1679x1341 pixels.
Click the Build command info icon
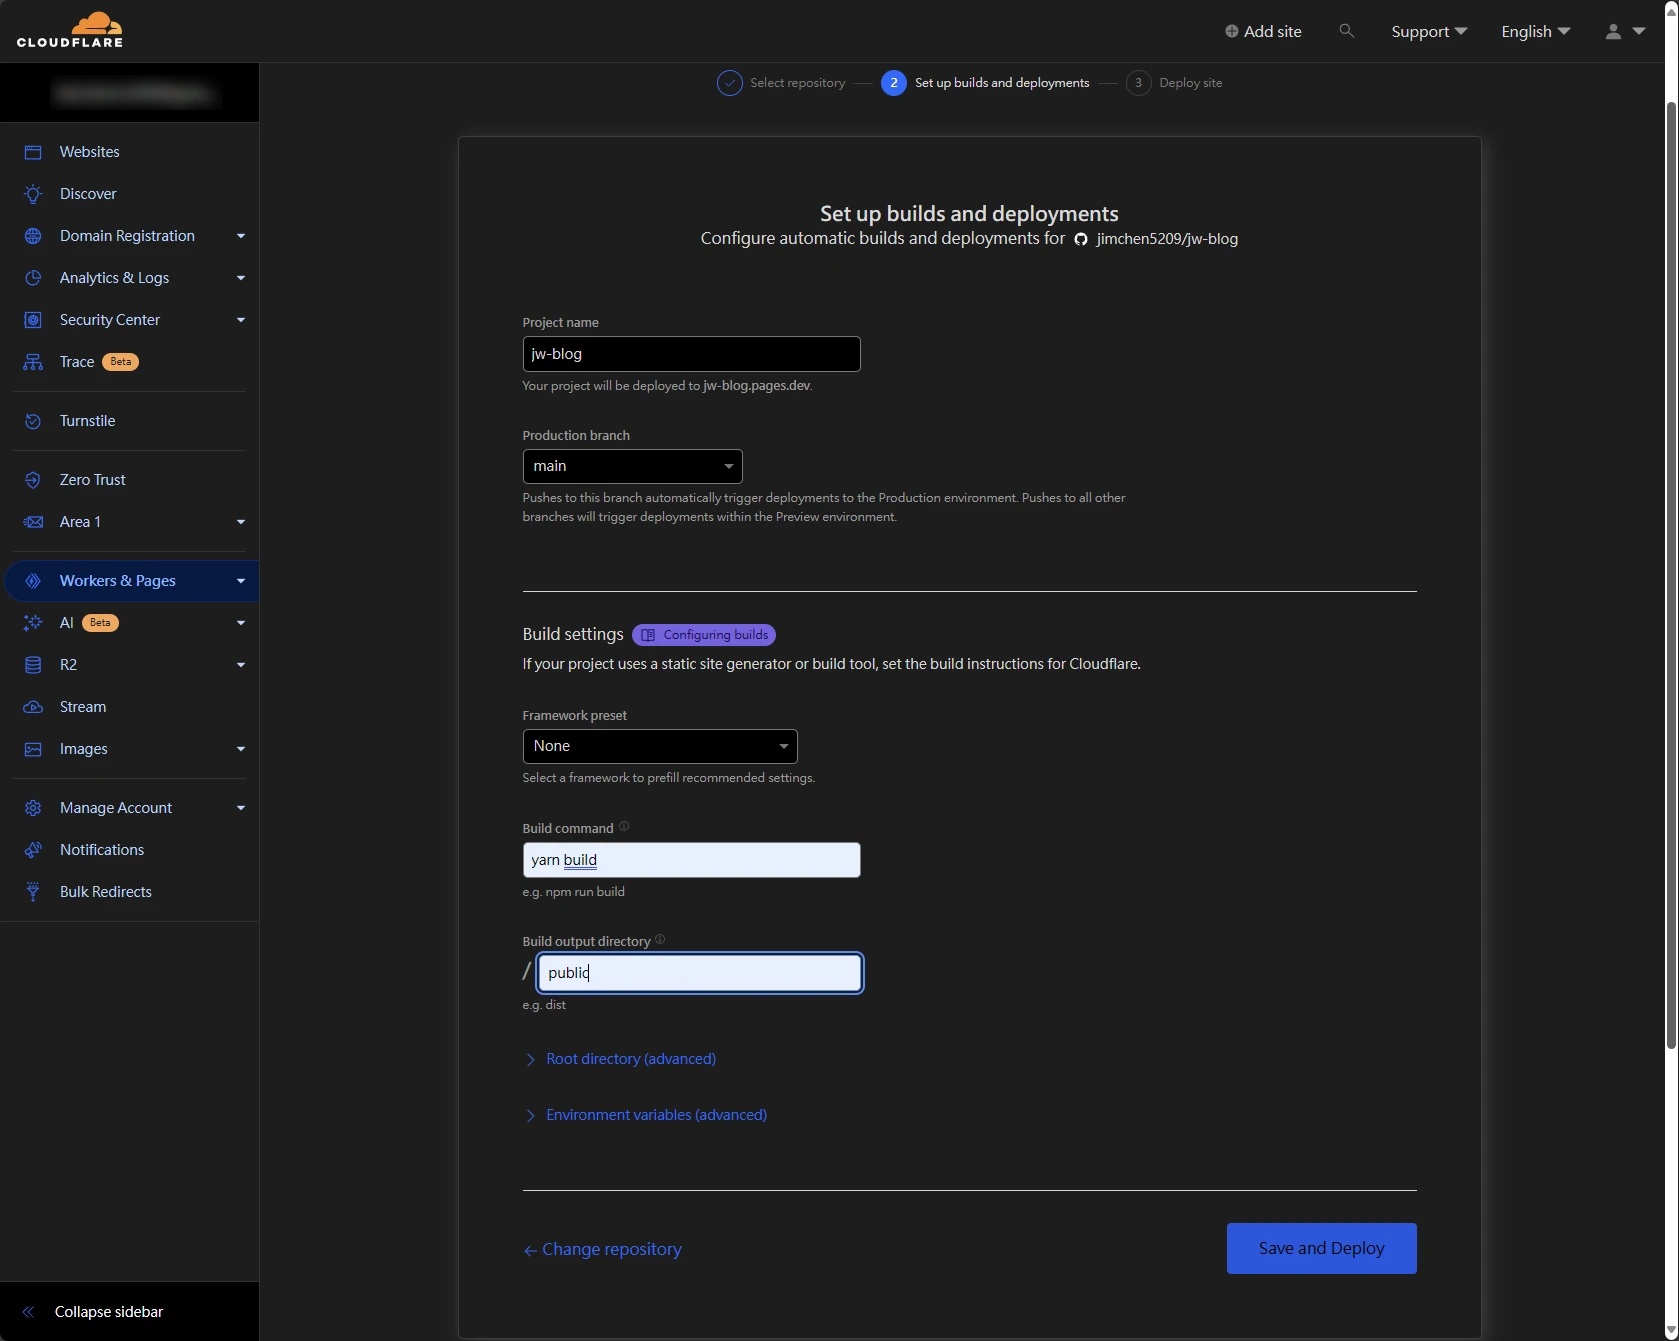pos(624,827)
